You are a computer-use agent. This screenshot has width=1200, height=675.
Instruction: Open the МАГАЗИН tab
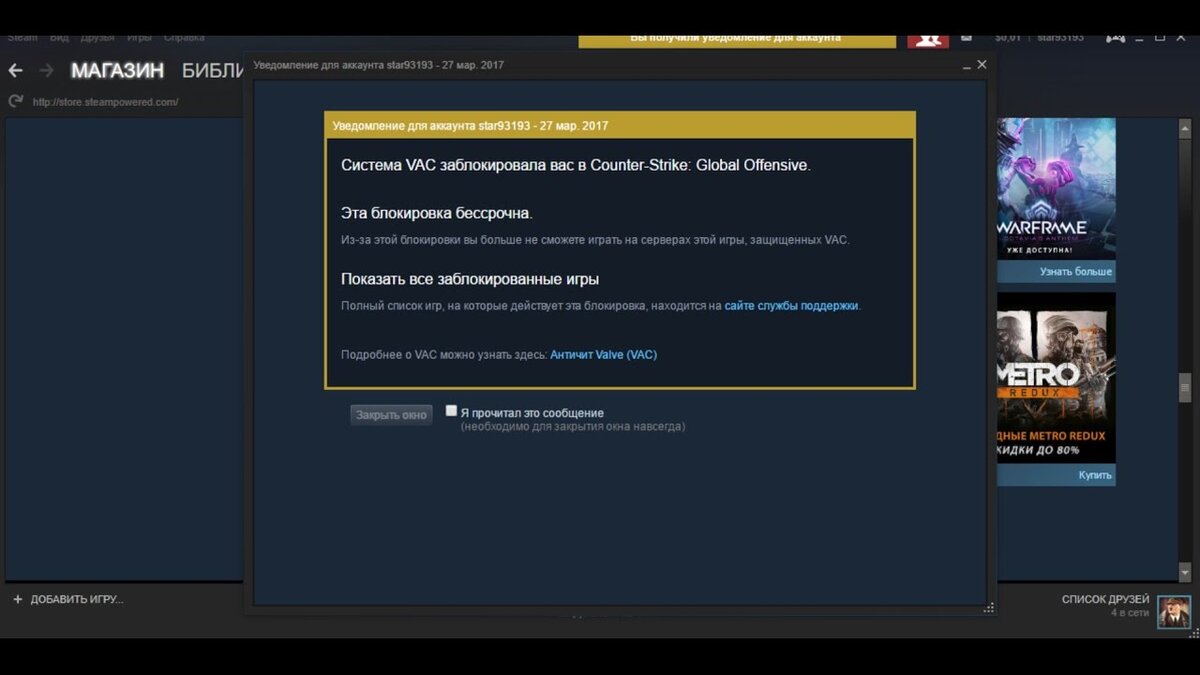point(117,71)
